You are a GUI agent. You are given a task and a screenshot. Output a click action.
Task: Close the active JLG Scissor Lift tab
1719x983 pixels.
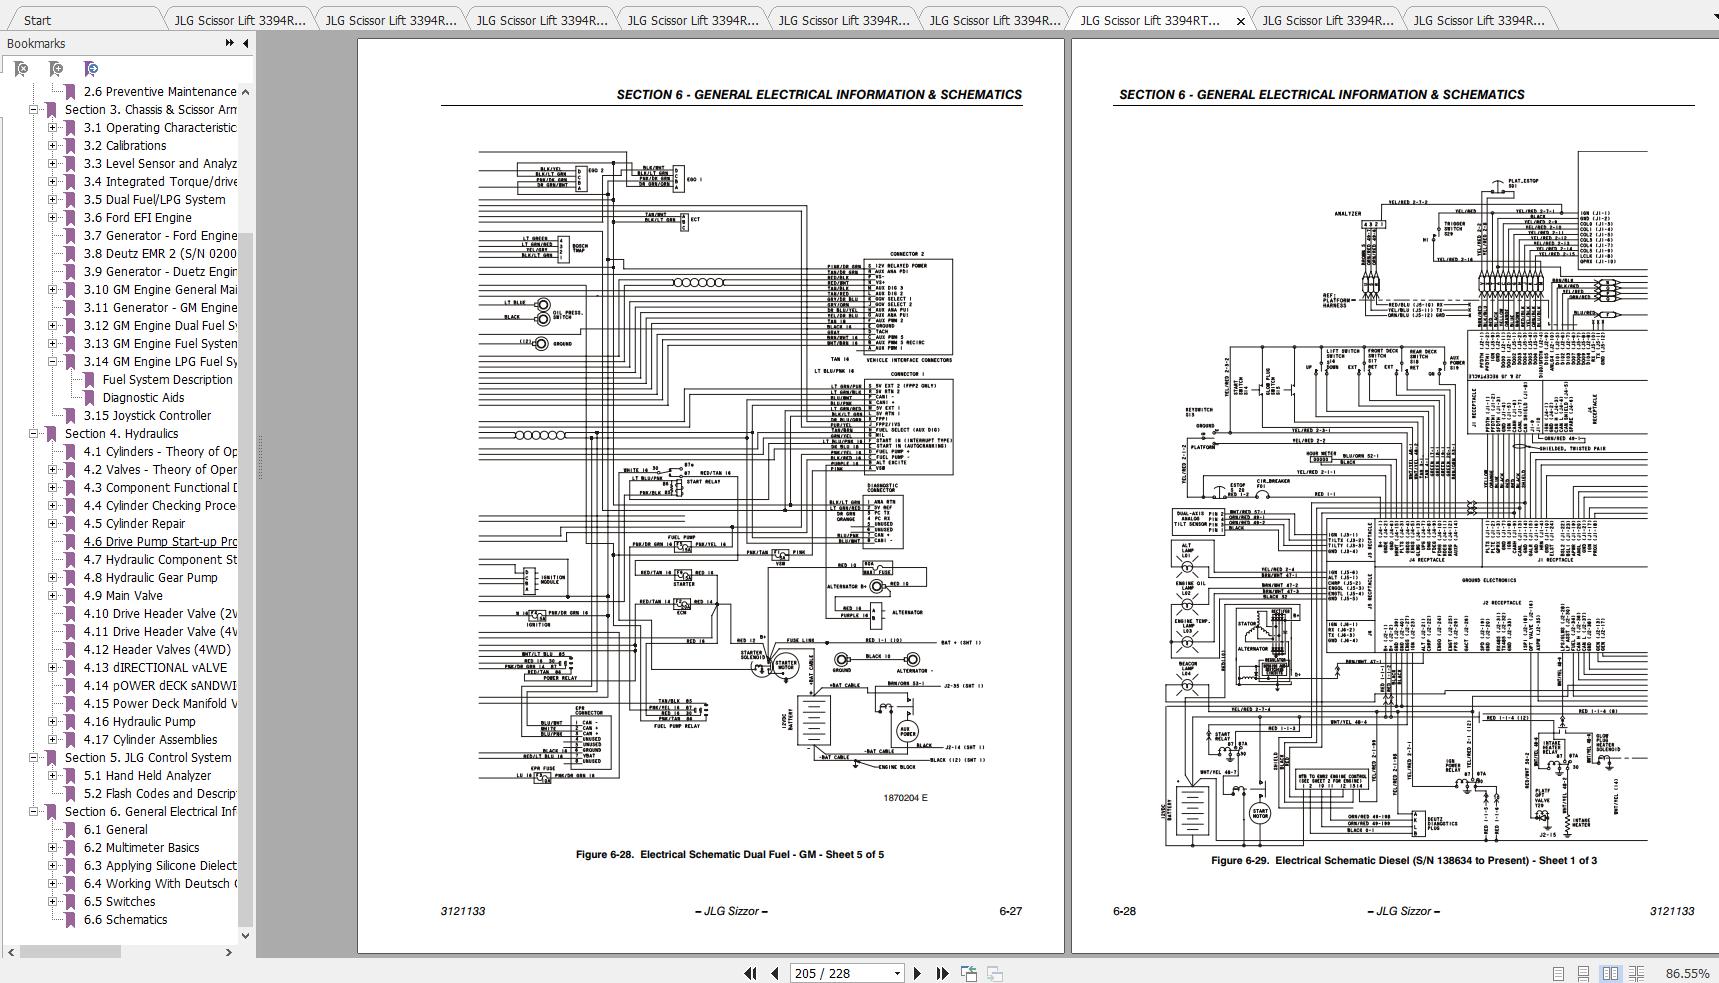click(1241, 20)
